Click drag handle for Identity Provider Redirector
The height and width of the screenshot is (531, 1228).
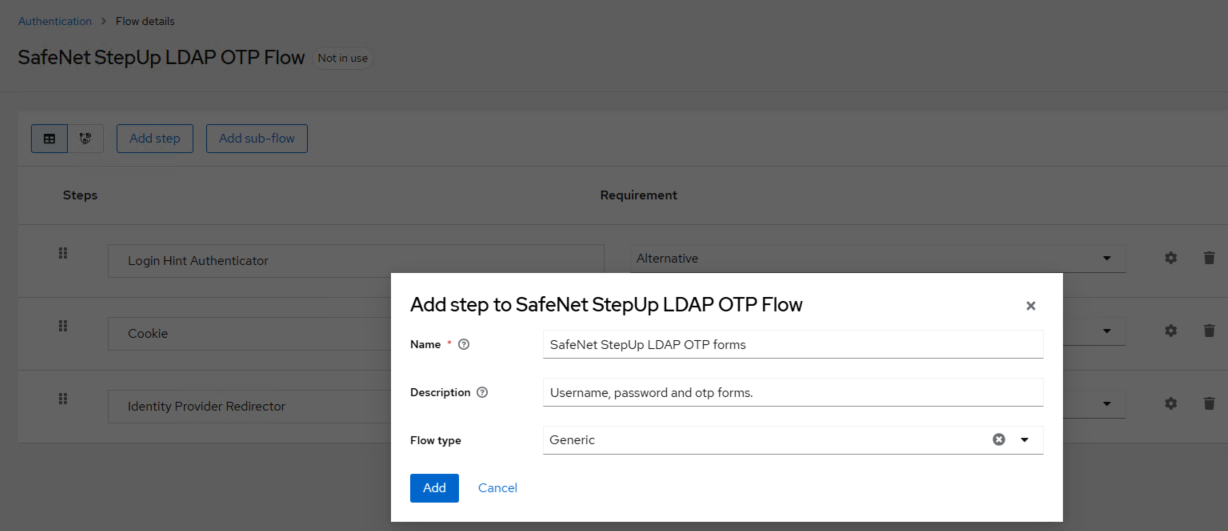click(x=63, y=399)
